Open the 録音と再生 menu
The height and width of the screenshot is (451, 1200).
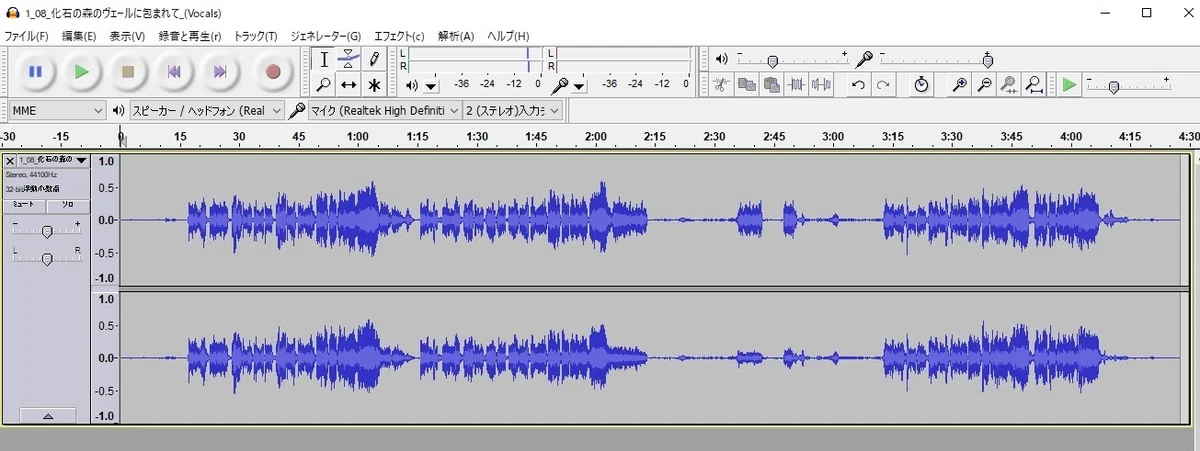pyautogui.click(x=189, y=36)
